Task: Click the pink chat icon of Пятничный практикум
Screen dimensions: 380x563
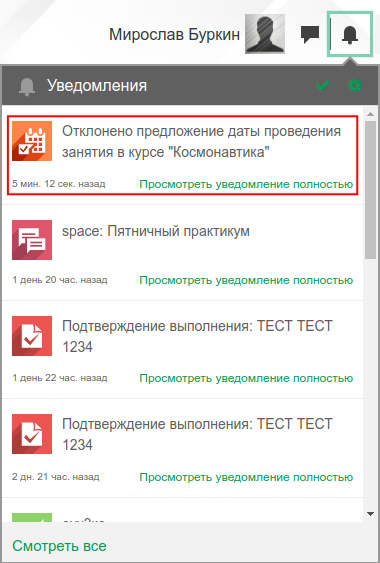Action: [32, 240]
